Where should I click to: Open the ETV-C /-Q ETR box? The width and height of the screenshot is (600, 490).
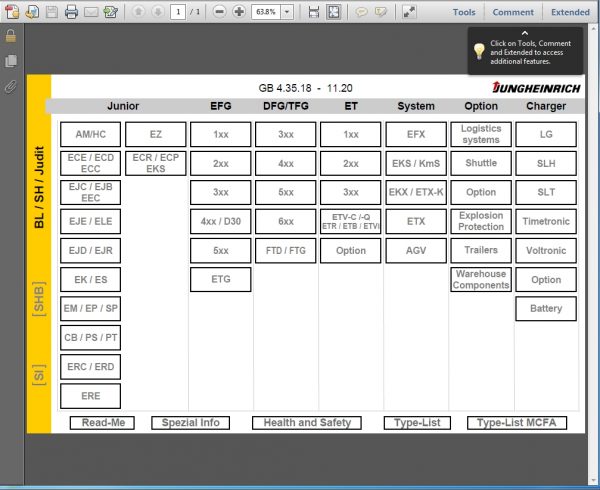coord(351,221)
